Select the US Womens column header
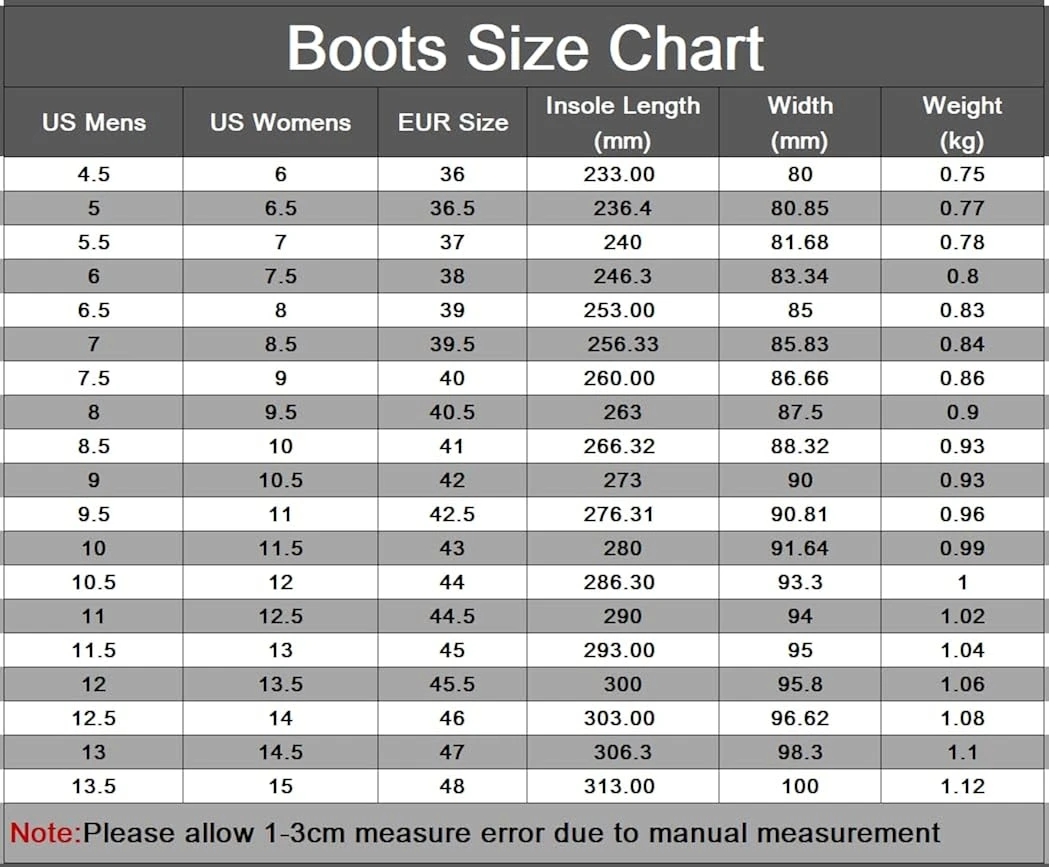This screenshot has width=1049, height=867. [280, 123]
